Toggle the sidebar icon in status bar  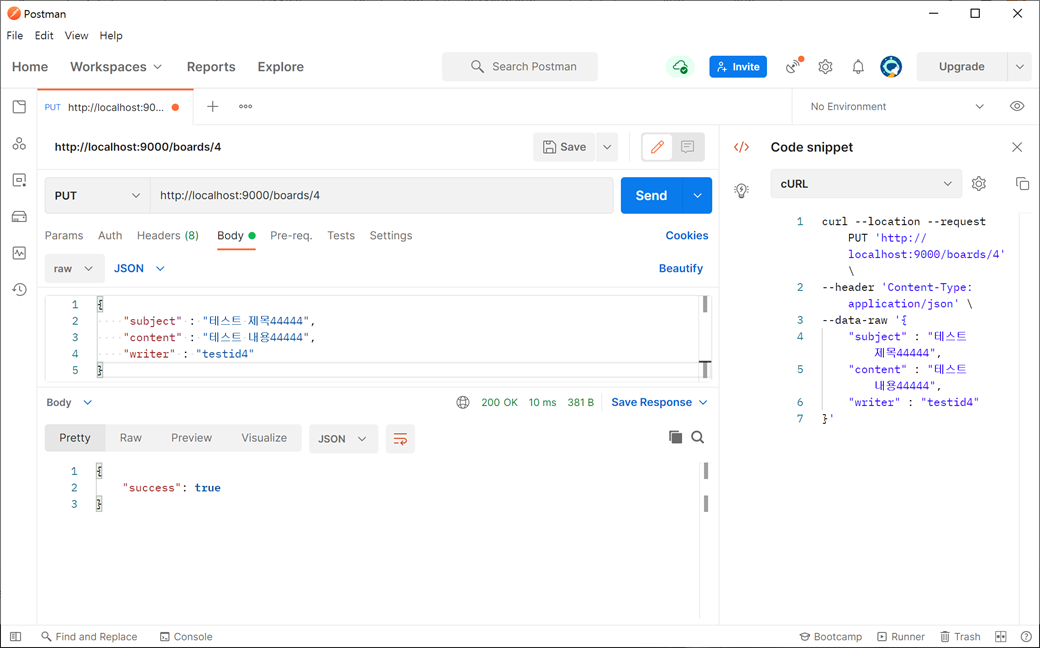point(16,636)
